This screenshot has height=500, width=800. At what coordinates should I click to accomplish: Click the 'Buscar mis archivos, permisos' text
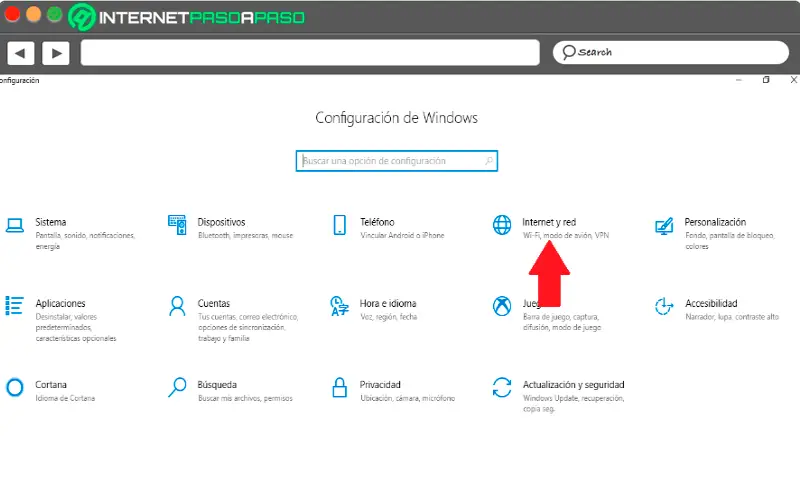[245, 398]
